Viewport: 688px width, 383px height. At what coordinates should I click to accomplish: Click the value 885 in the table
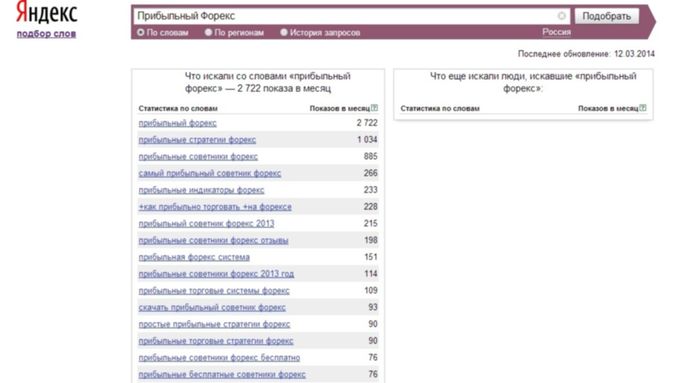371,156
